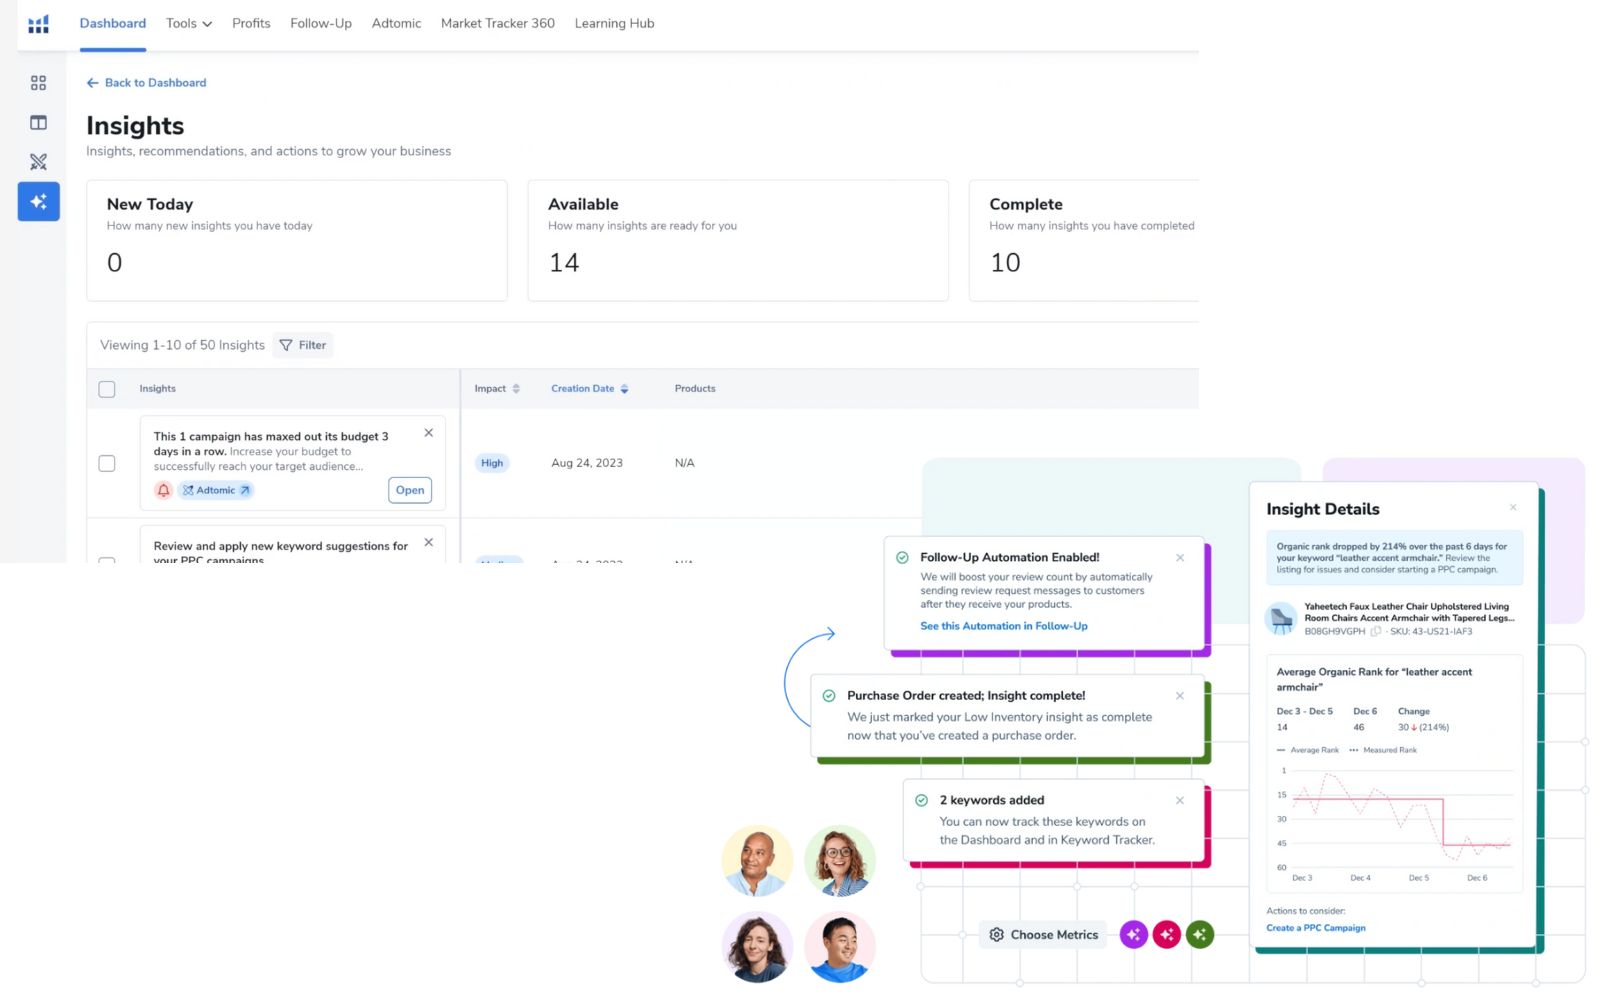
Task: Click Create a PPC Campaign link
Action: coord(1316,928)
